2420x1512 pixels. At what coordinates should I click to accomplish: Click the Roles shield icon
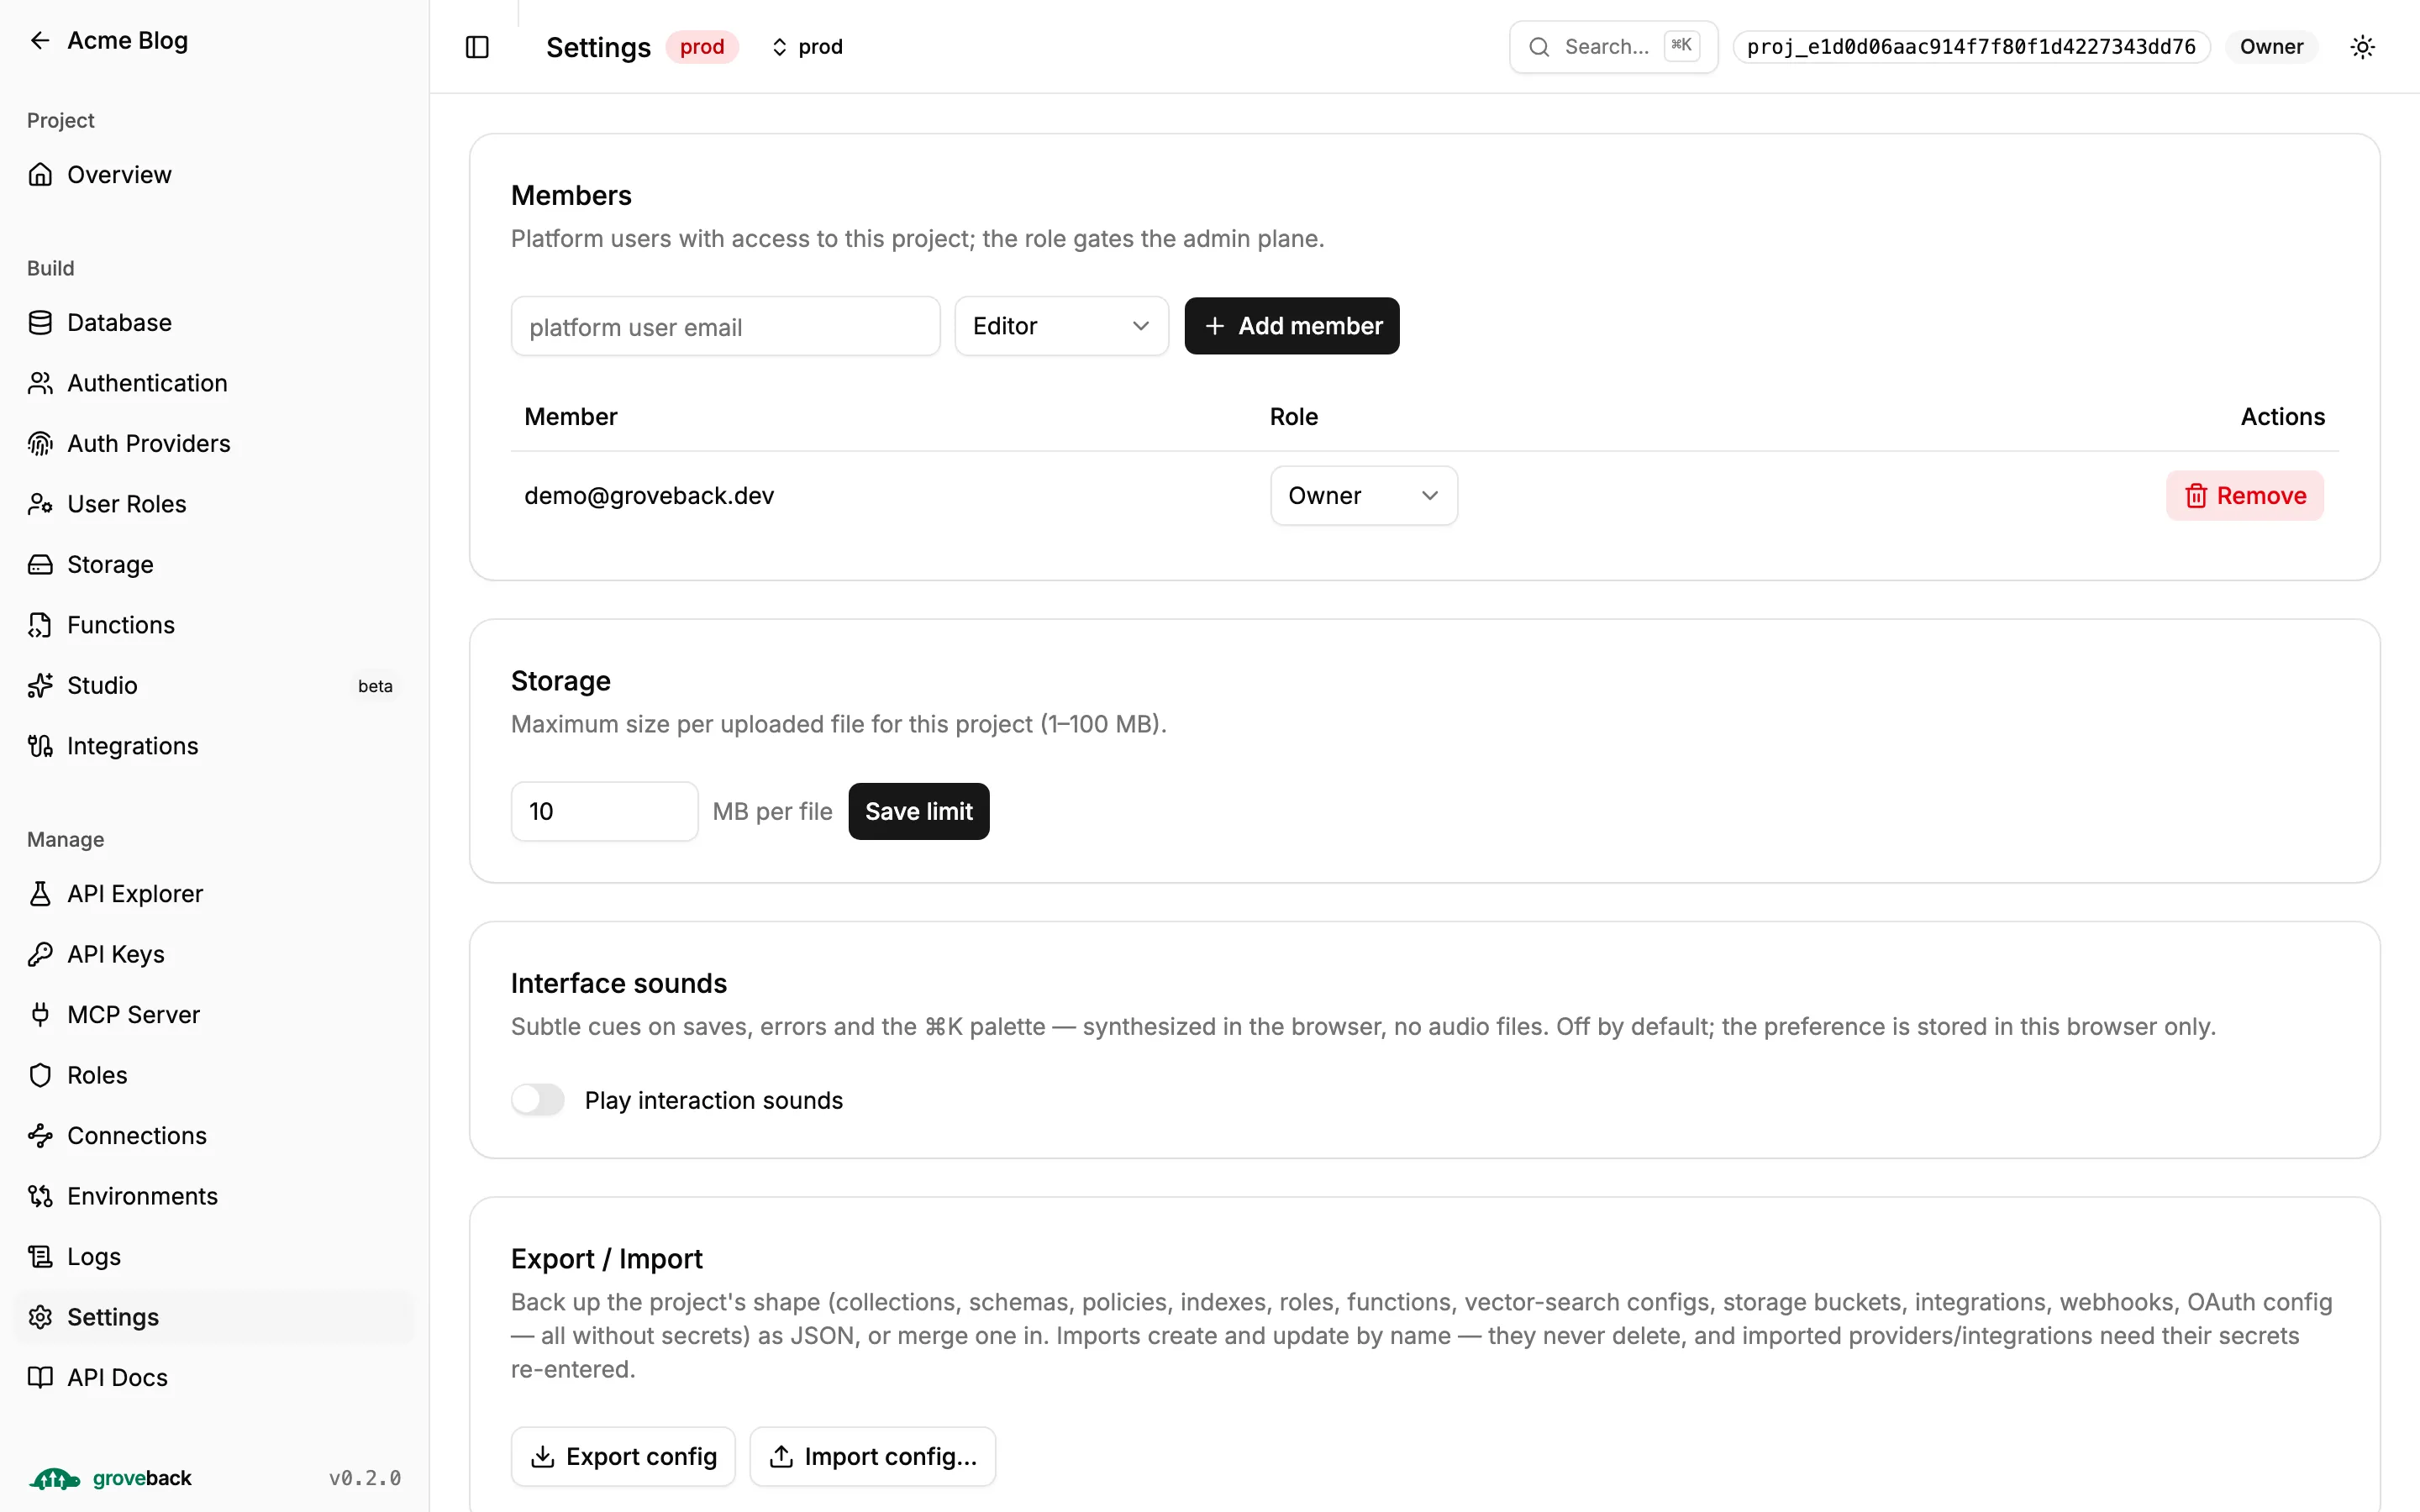pos(40,1076)
